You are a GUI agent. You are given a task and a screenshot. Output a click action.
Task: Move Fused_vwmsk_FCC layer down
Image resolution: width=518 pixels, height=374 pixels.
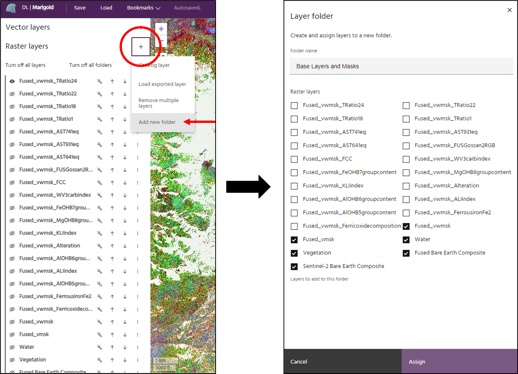125,182
